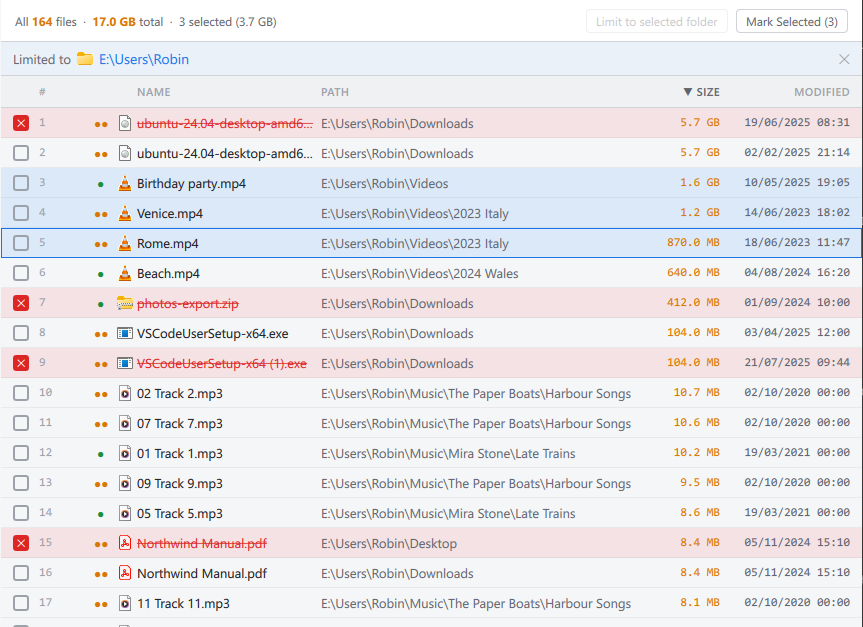Click the audio icon of 05 Track 5.mp3
863x627 pixels.
pyautogui.click(x=125, y=513)
